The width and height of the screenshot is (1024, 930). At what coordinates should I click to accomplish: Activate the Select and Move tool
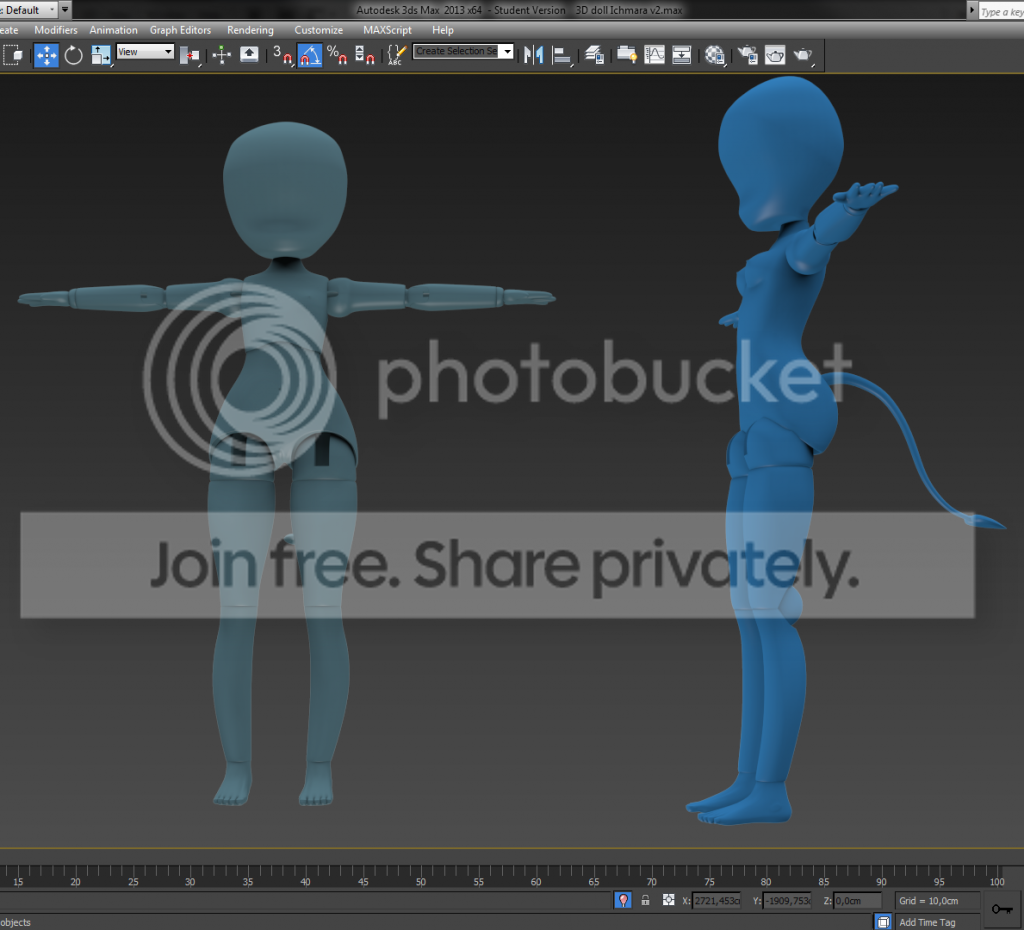pos(46,55)
